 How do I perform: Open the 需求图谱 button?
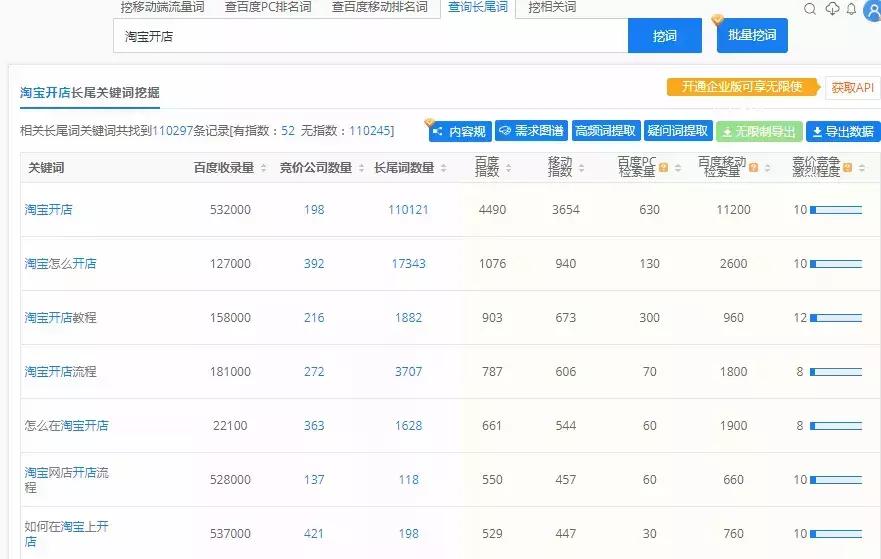coord(531,131)
